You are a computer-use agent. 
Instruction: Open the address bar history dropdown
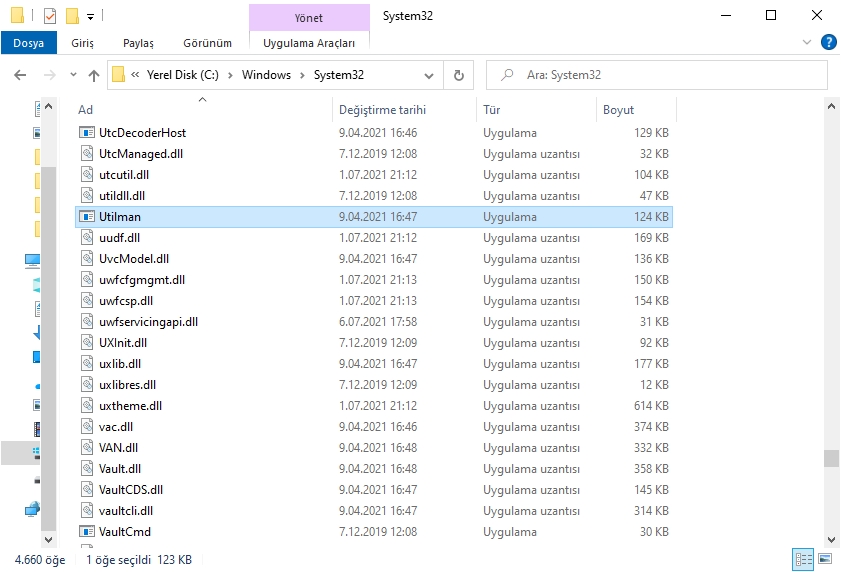[429, 76]
